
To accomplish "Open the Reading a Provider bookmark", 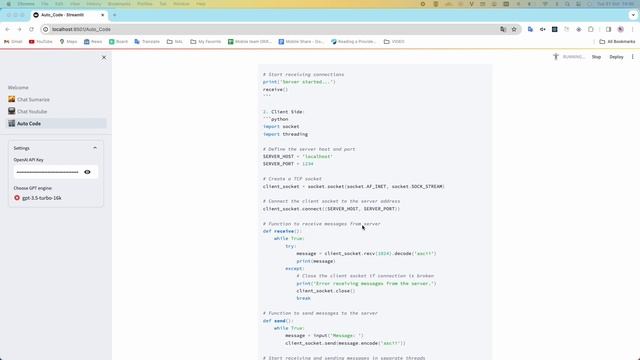I will click(x=353, y=42).
